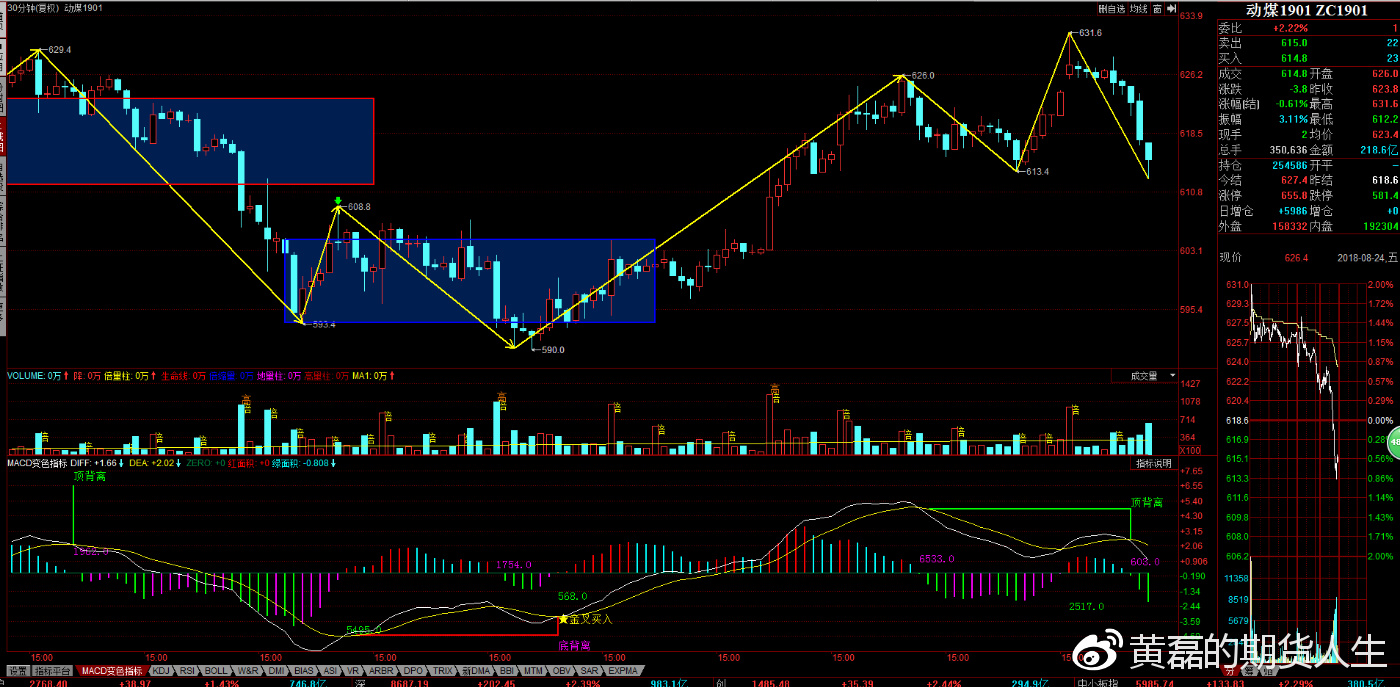
Task: Switch to the EXPMA indicator tab
Action: tap(623, 670)
